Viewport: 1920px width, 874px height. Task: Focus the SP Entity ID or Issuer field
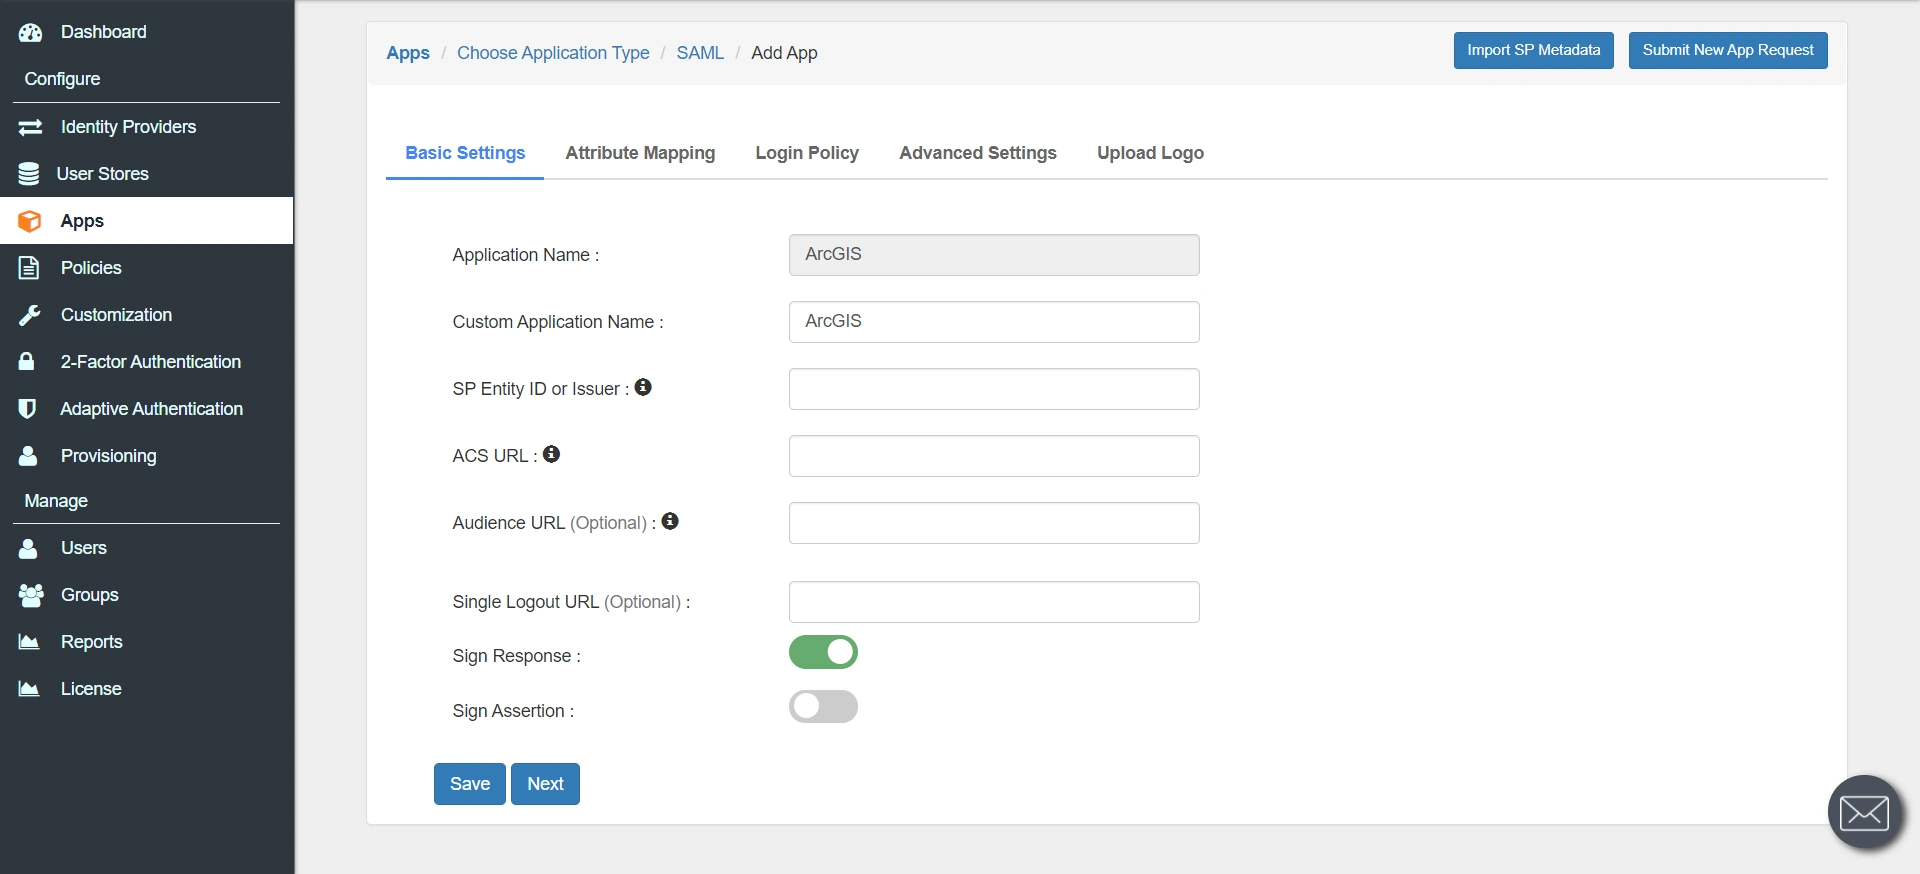coord(994,389)
